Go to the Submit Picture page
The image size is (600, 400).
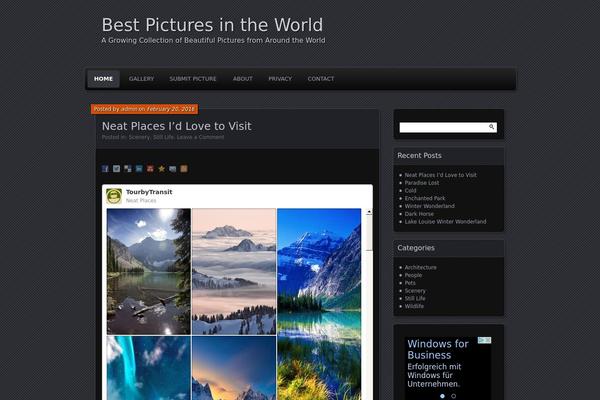(x=193, y=79)
